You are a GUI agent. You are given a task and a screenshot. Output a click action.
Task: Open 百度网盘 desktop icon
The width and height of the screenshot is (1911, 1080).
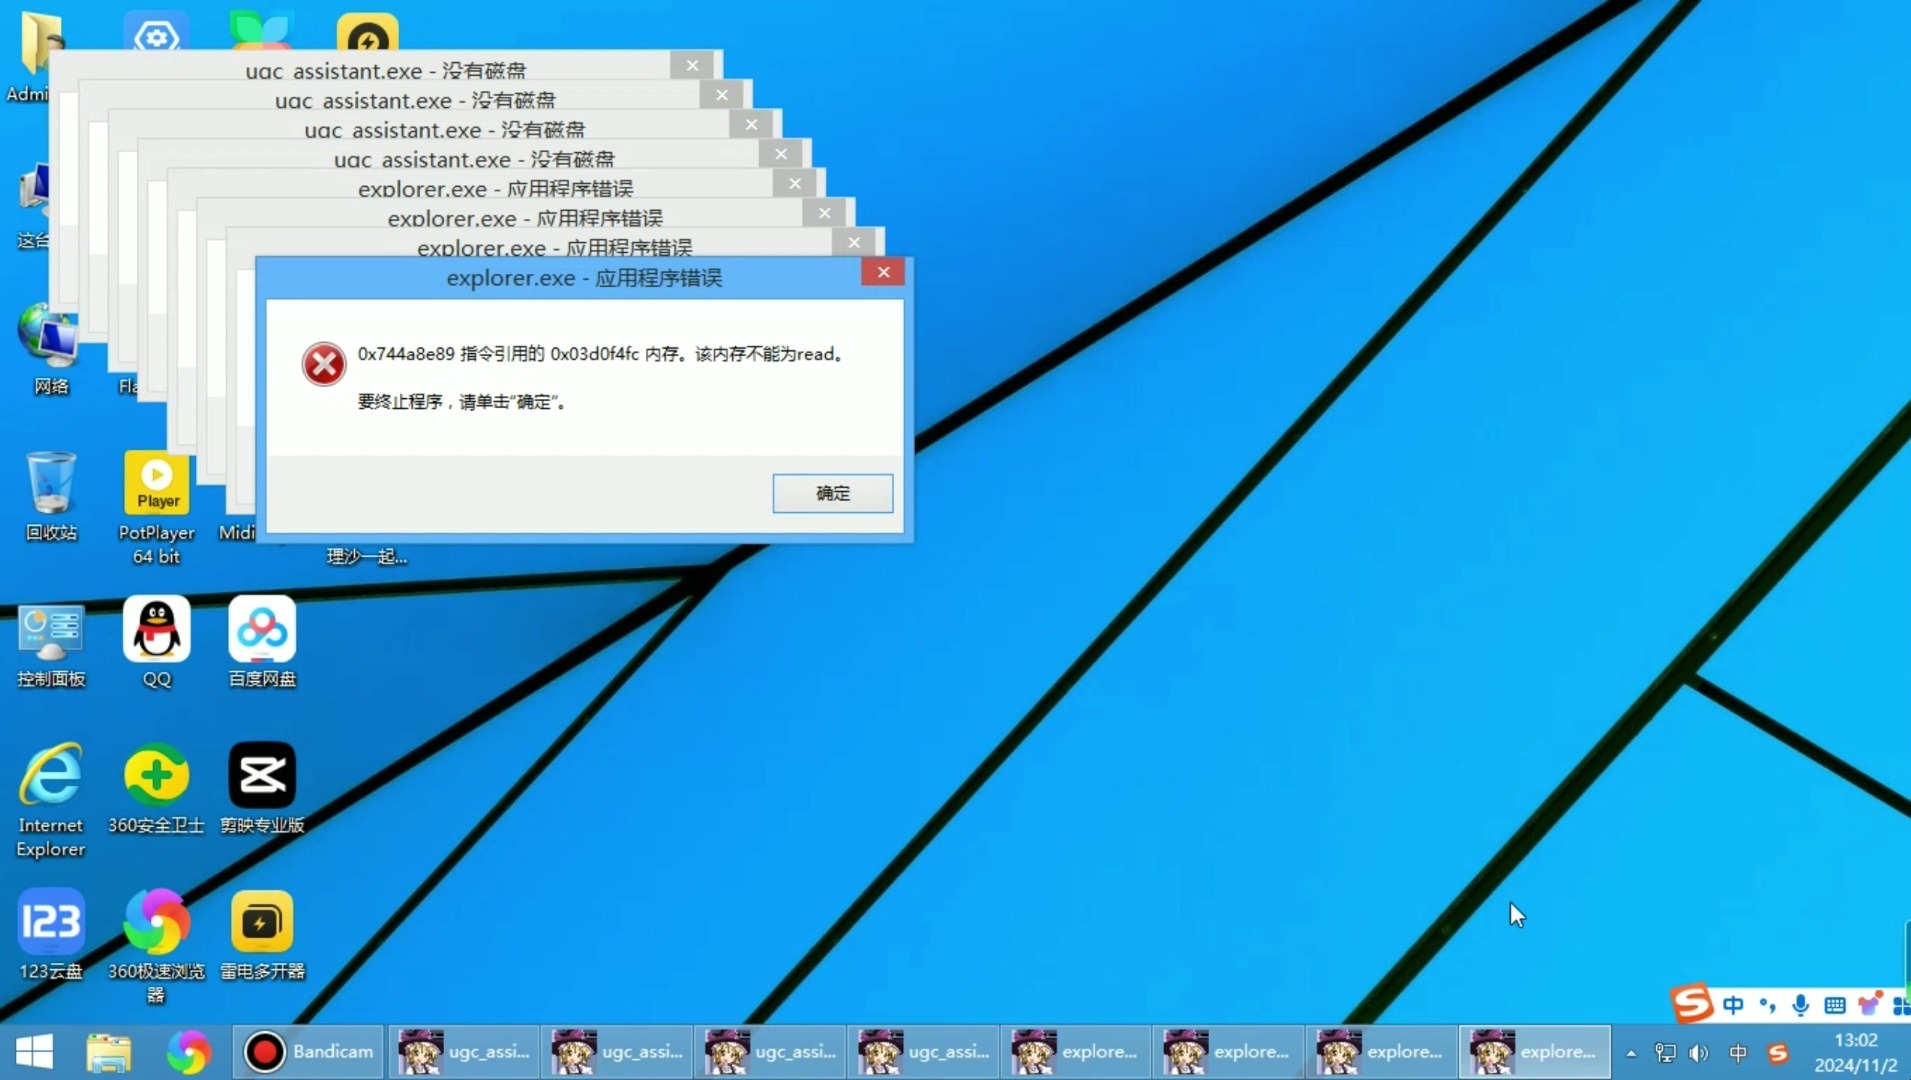click(262, 642)
